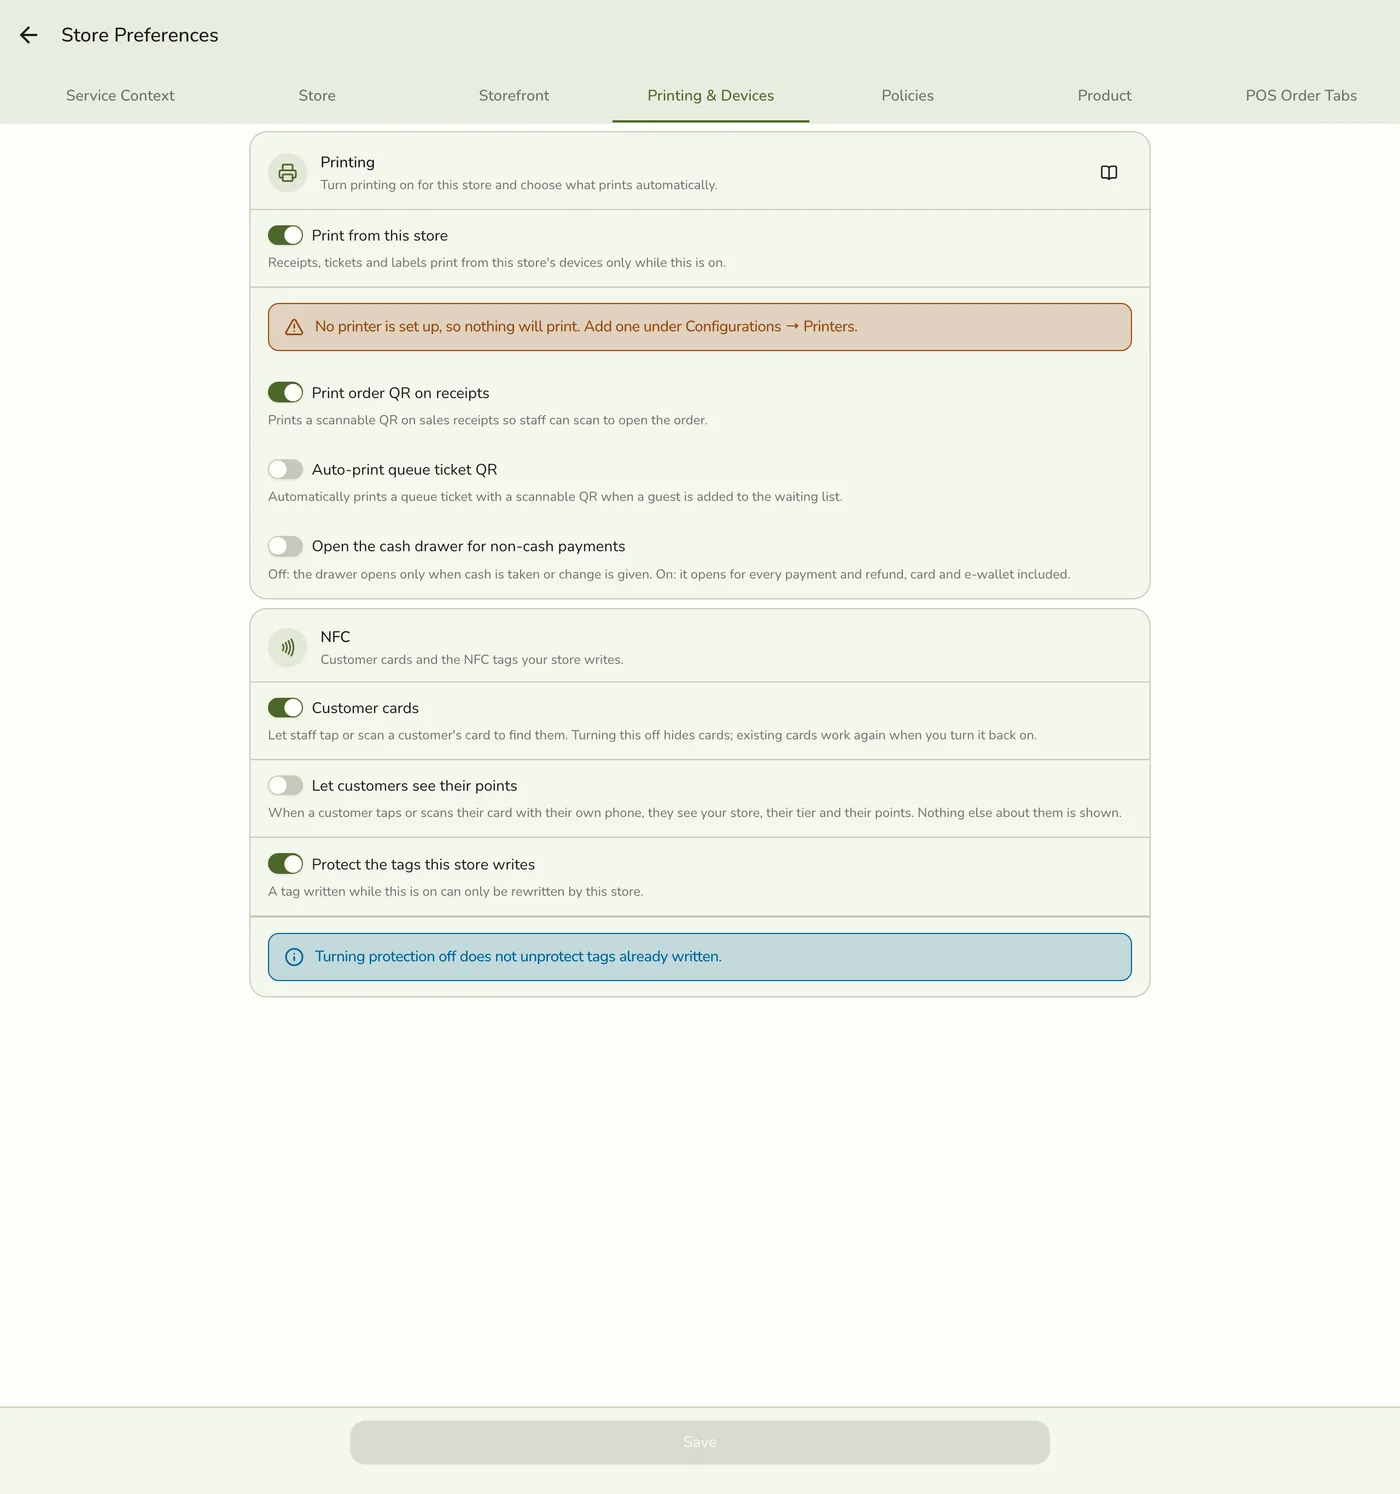Screen dimensions: 1400x1494
Task: Click the no printer set up warning banner
Action: pyautogui.click(x=700, y=327)
